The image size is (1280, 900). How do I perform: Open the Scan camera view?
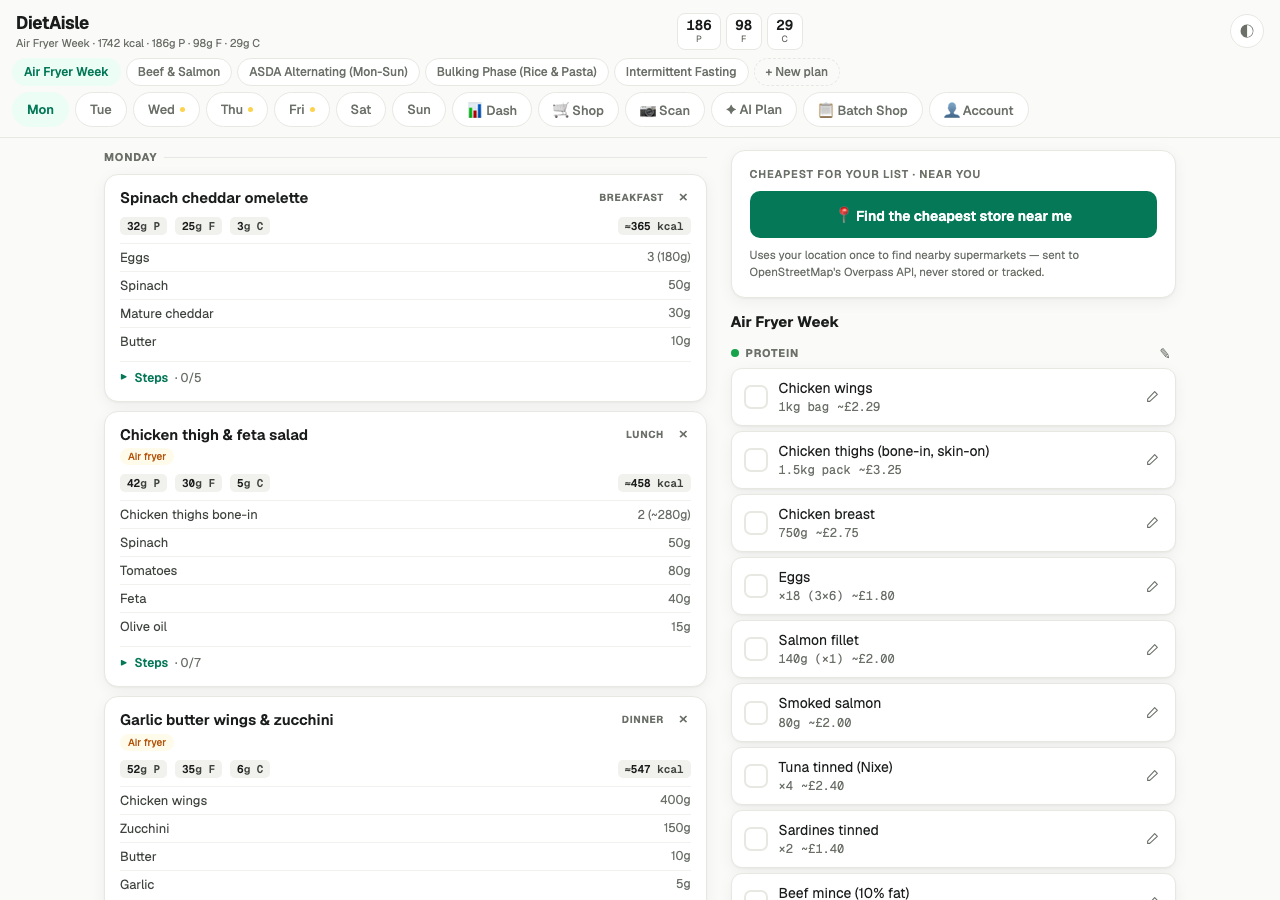pyautogui.click(x=665, y=110)
